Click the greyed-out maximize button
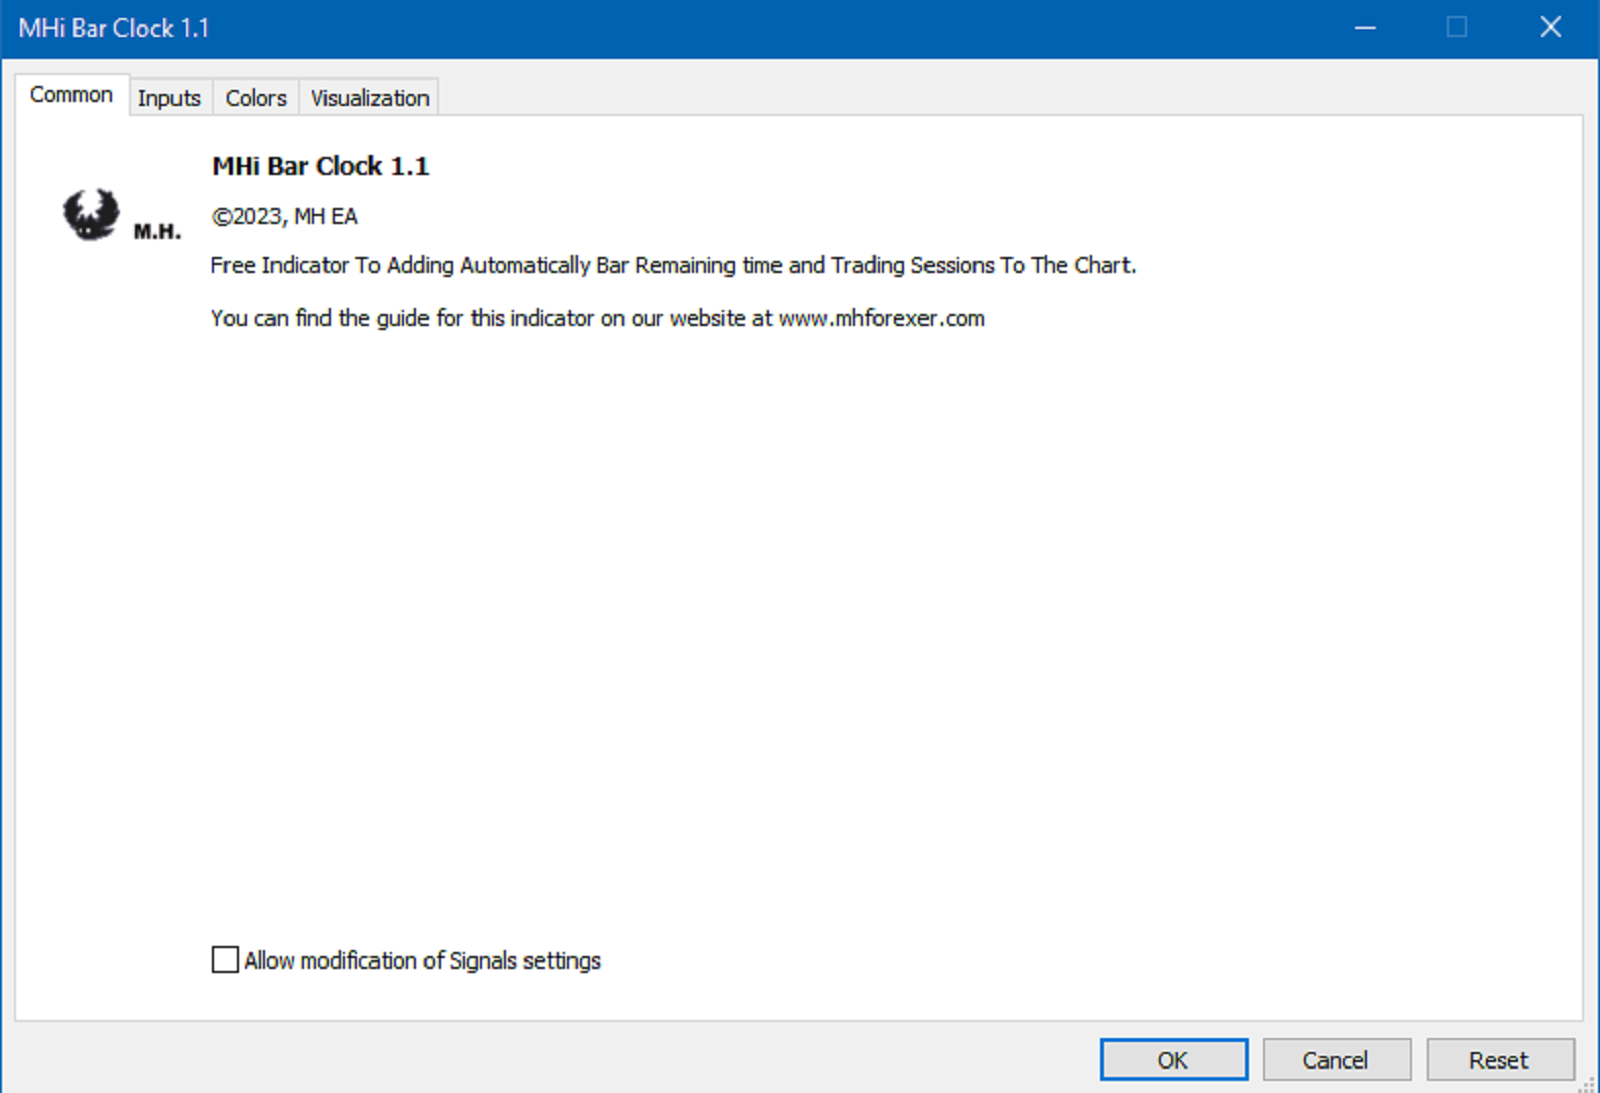This screenshot has height=1093, width=1600. [x=1457, y=27]
